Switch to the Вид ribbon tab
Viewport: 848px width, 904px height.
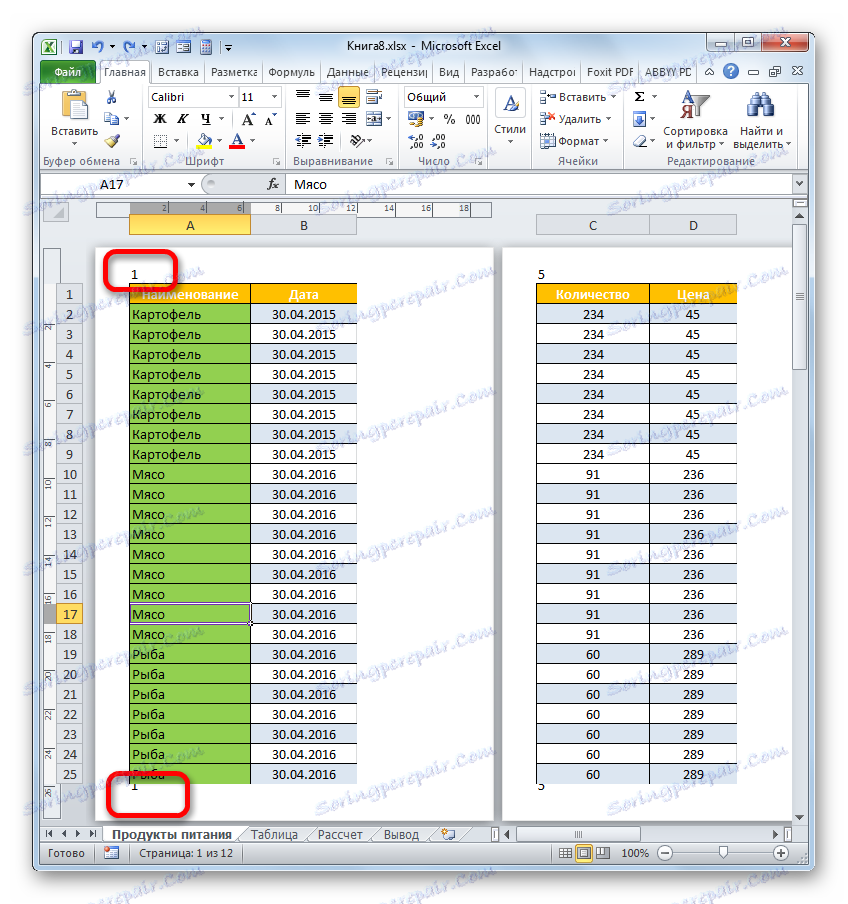pyautogui.click(x=449, y=73)
